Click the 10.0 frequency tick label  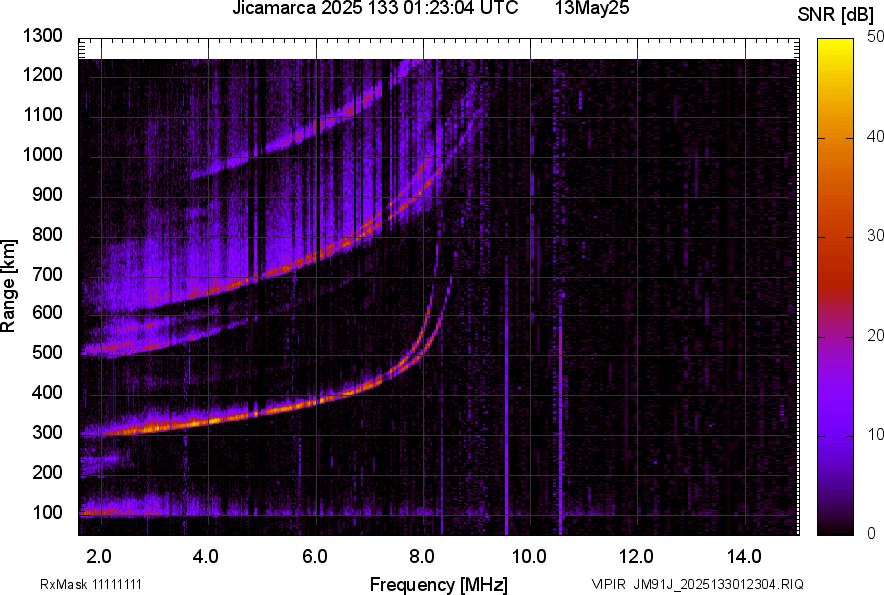(529, 557)
